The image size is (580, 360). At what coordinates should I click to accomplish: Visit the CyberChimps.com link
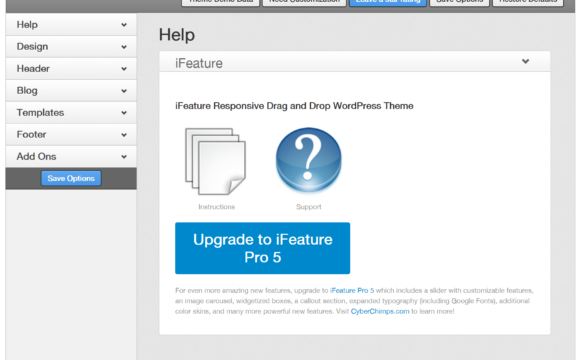pyautogui.click(x=380, y=311)
